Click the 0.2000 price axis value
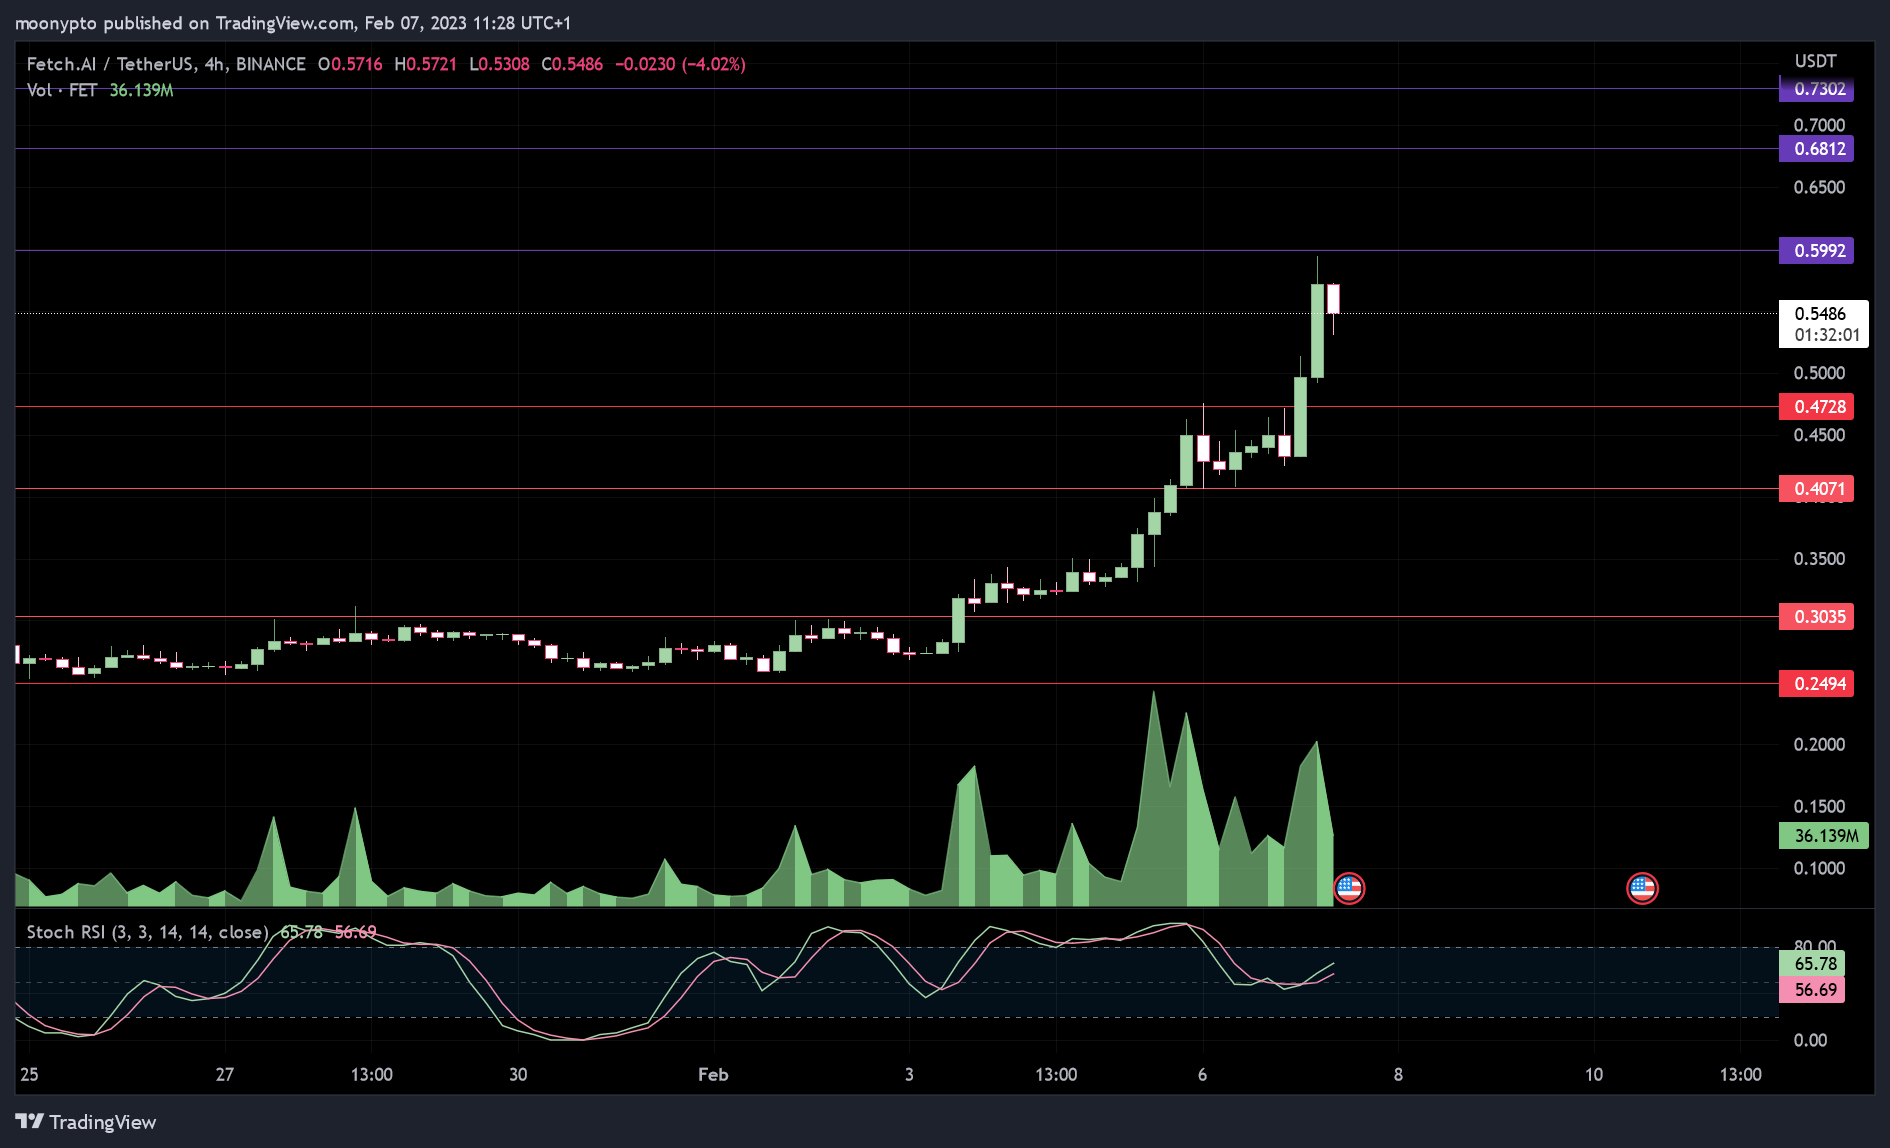 [x=1819, y=745]
